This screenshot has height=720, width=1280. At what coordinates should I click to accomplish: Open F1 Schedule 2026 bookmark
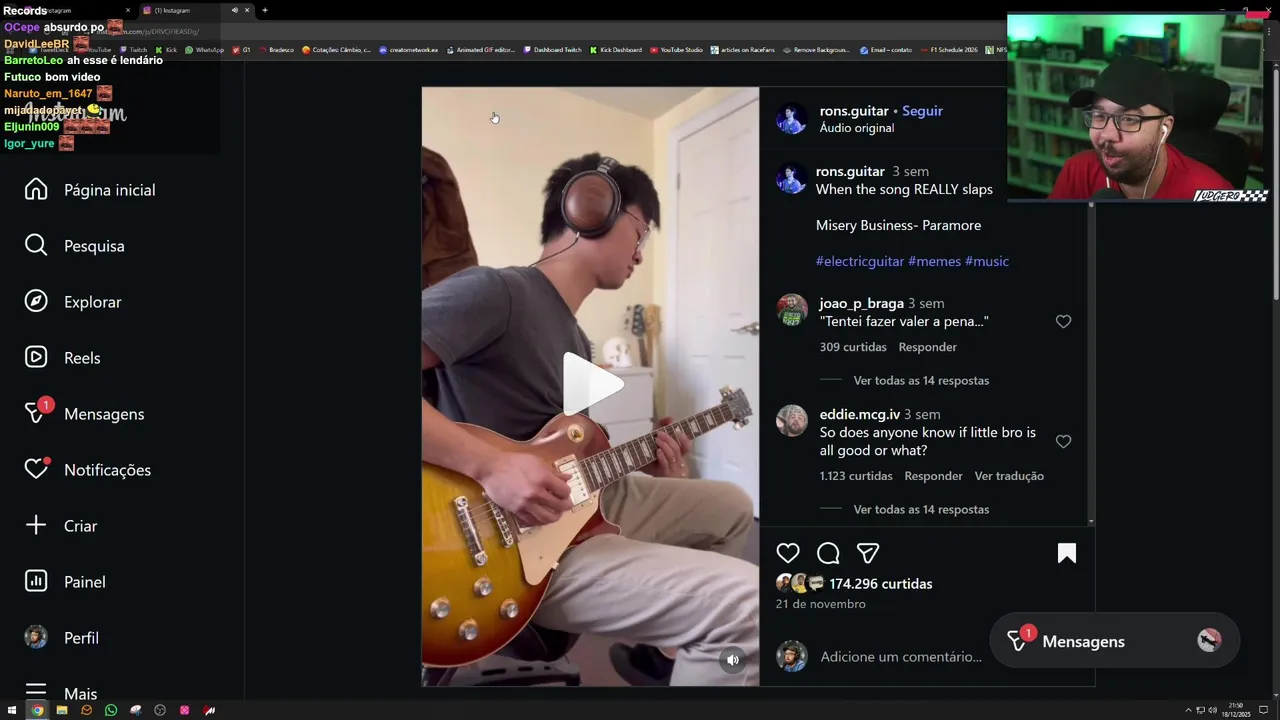pos(949,50)
